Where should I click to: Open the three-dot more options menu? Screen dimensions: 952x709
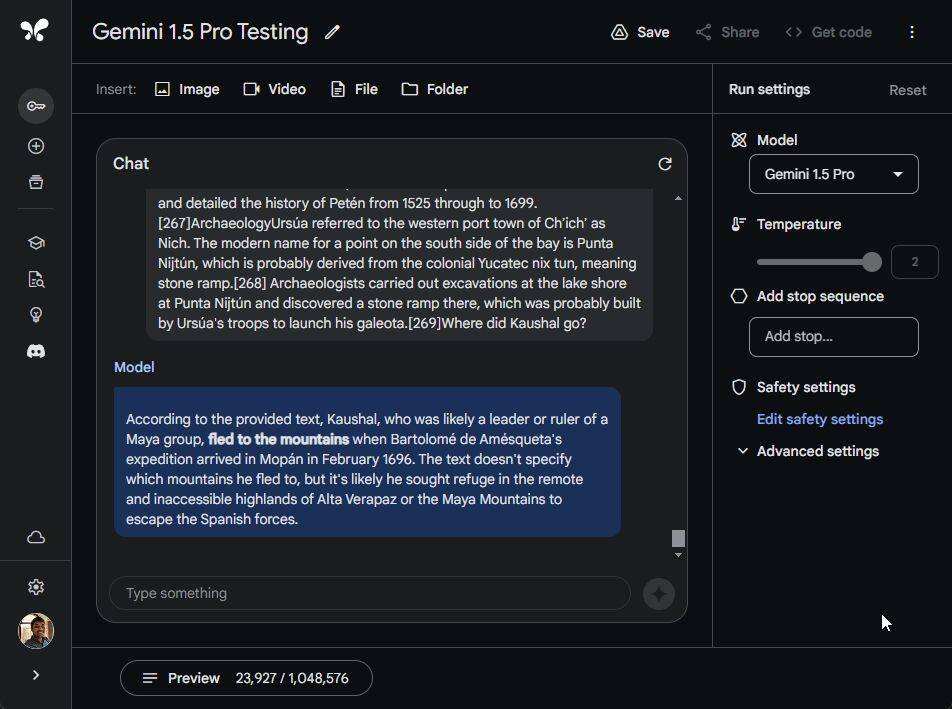pos(911,32)
